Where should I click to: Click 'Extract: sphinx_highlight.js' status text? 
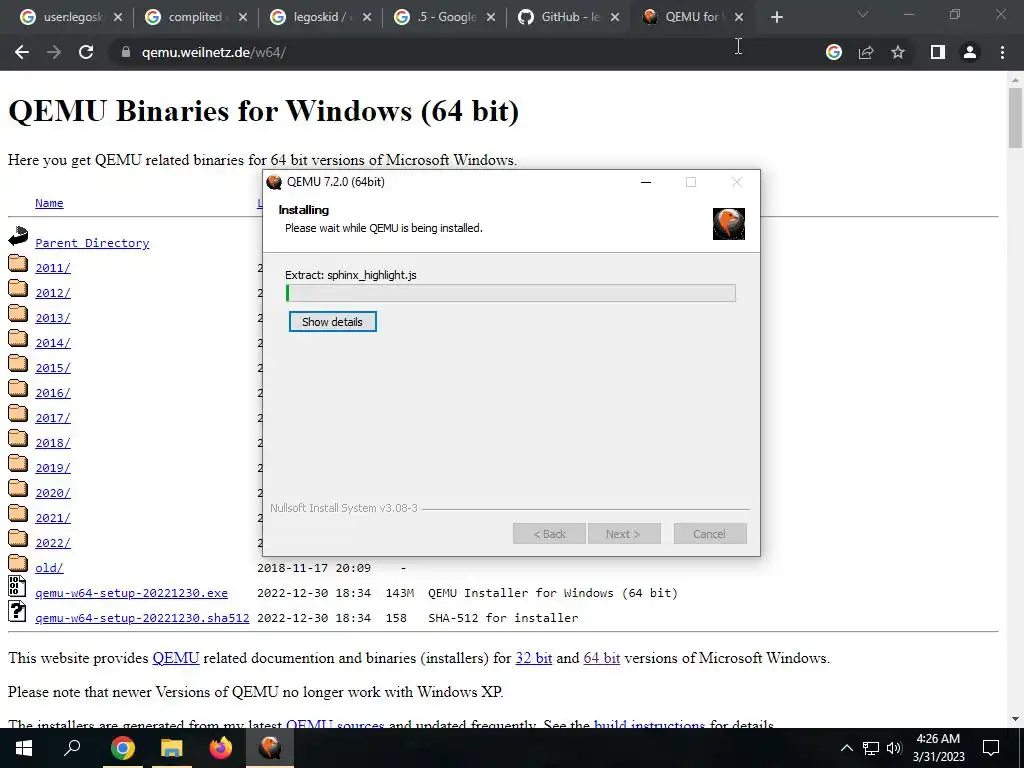[x=351, y=275]
